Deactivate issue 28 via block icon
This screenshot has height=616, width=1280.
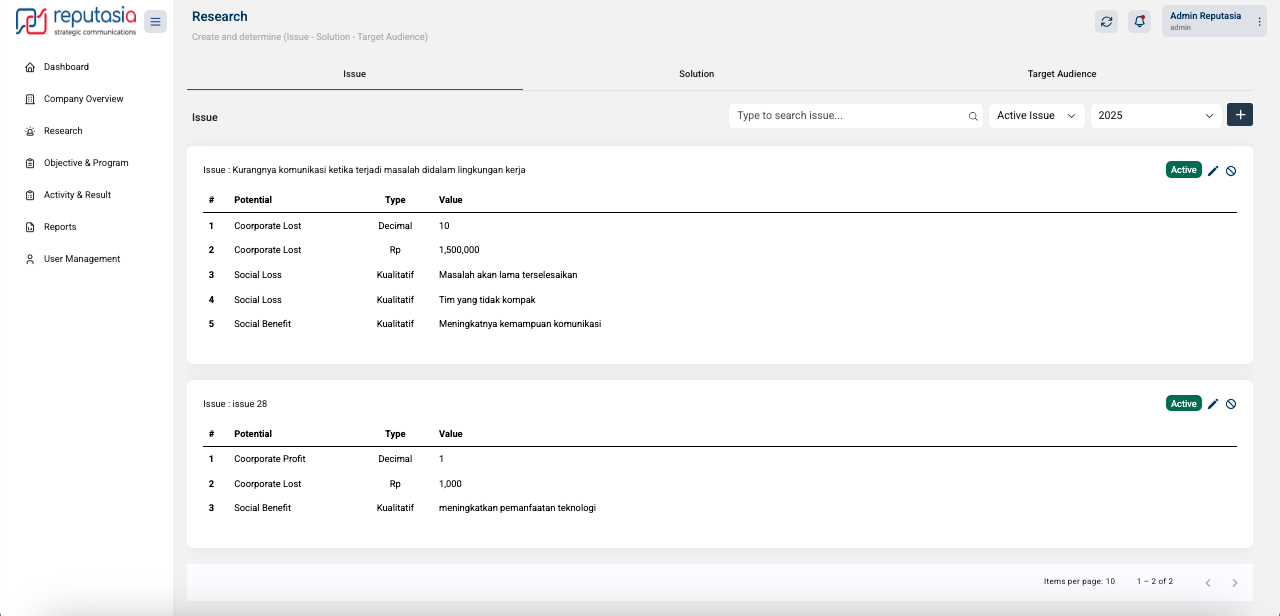click(x=1231, y=404)
